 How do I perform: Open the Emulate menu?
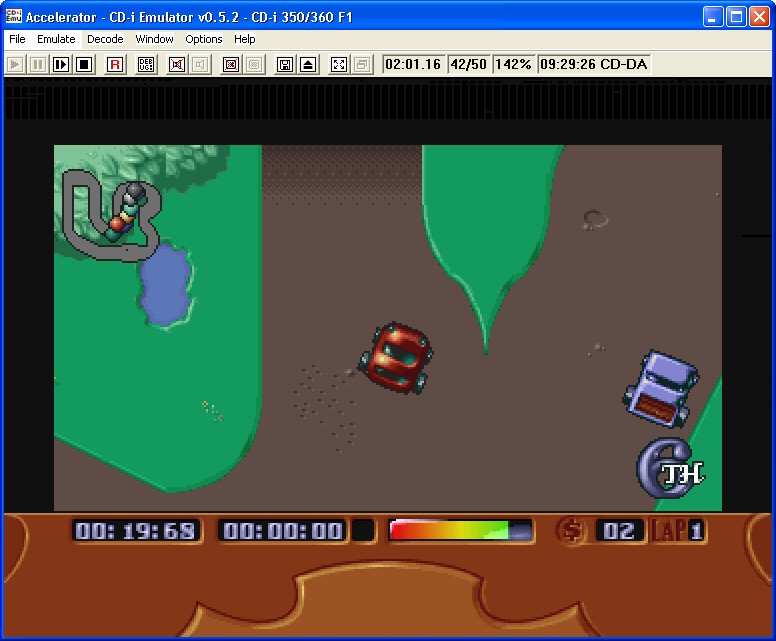click(56, 39)
